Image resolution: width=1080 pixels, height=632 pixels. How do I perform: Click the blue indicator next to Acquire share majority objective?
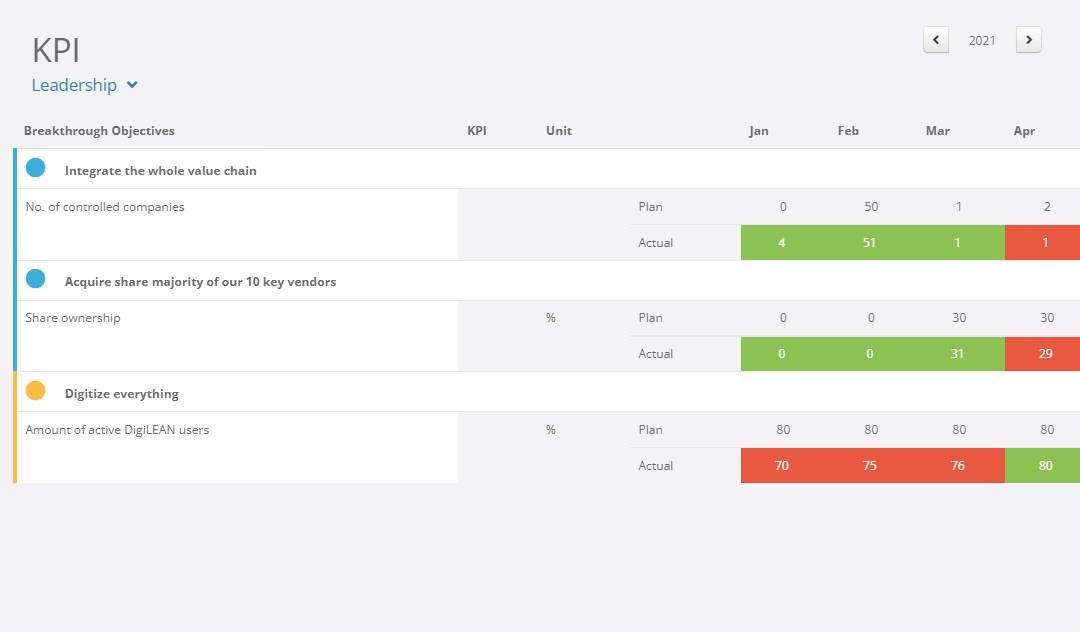tap(36, 278)
